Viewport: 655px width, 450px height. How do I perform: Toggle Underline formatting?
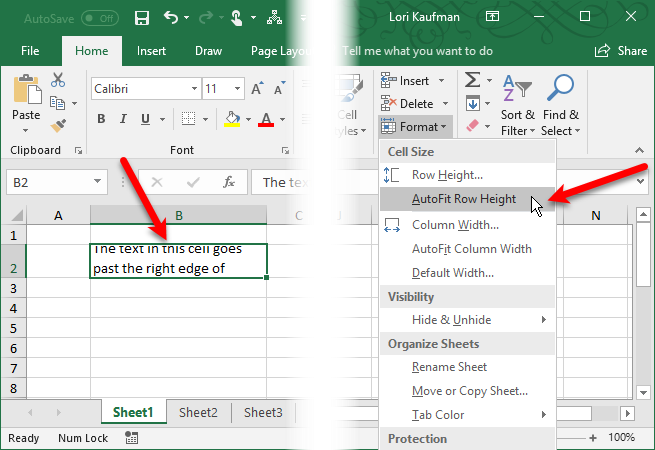145,119
